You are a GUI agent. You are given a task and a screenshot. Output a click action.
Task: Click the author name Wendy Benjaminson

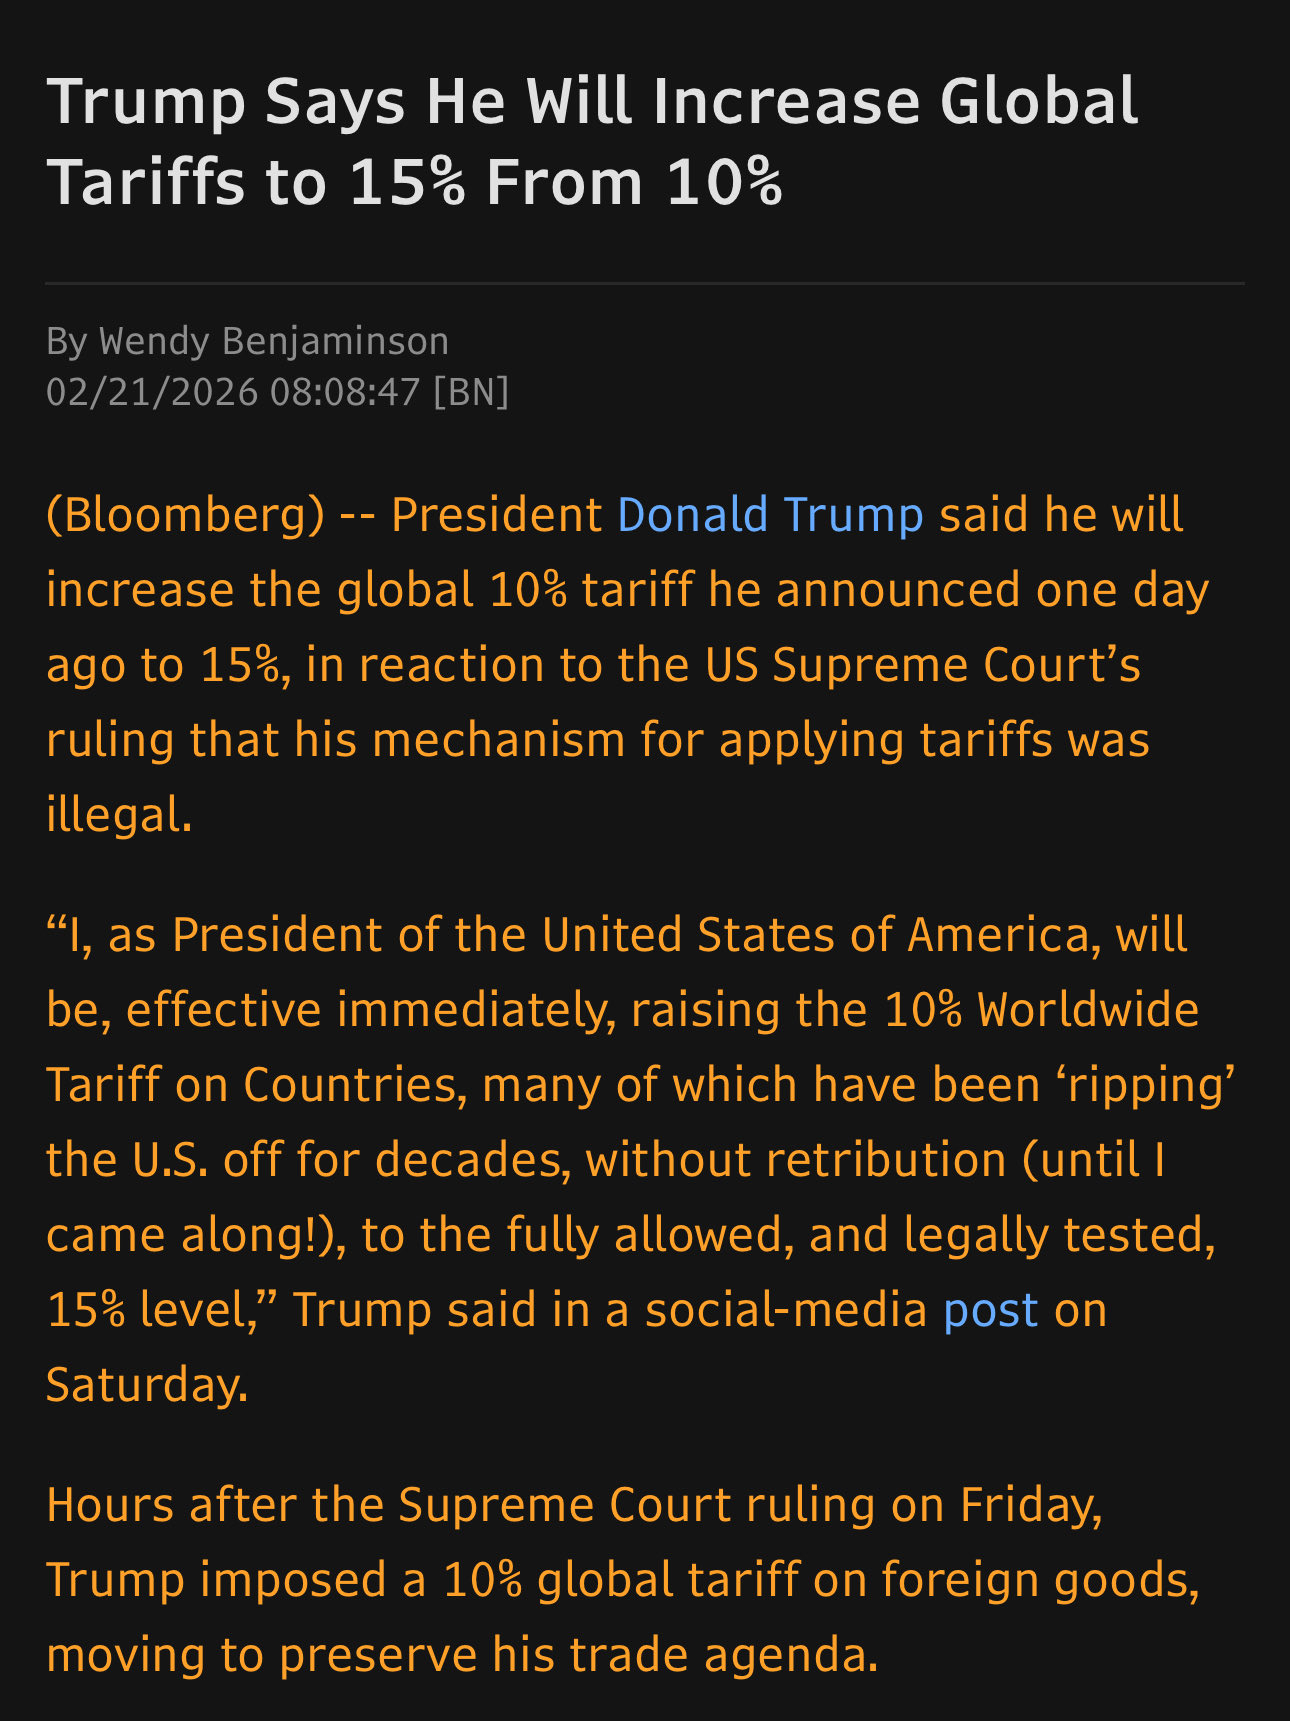274,341
